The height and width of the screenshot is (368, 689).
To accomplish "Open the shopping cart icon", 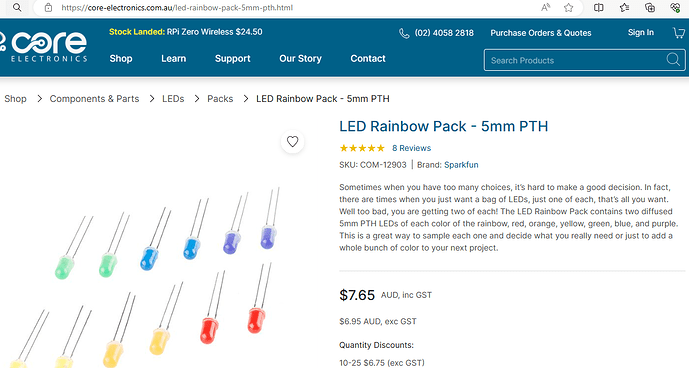I will pos(679,33).
